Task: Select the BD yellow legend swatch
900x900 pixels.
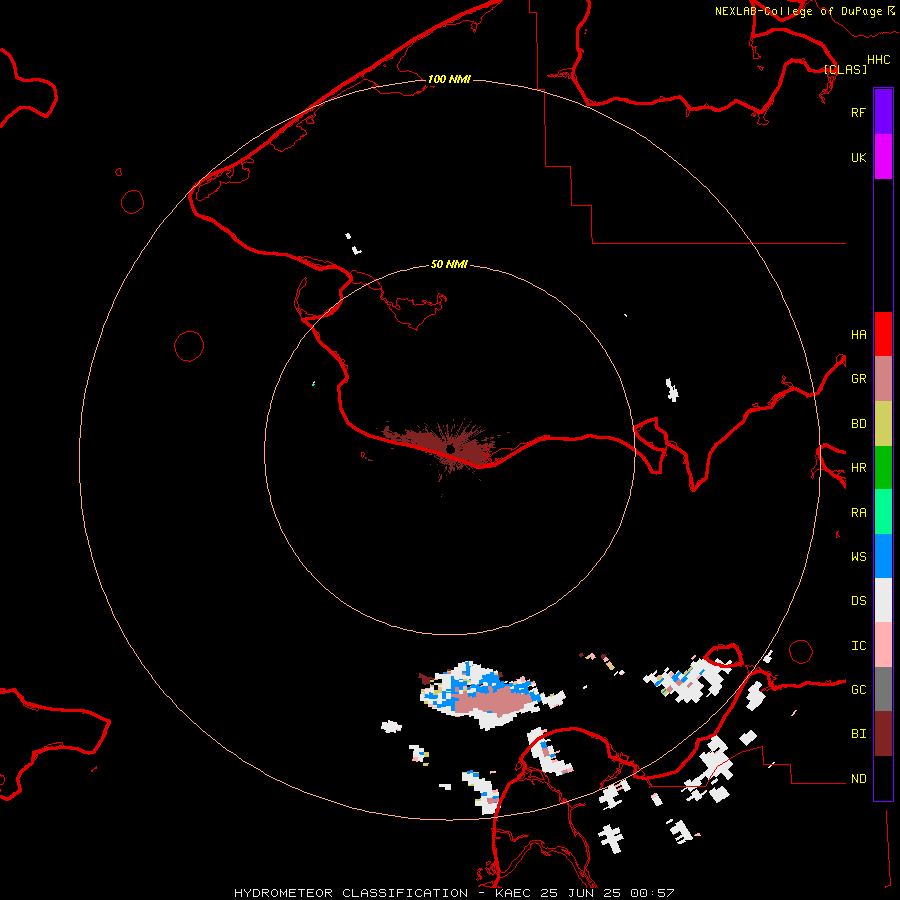Action: tap(883, 424)
